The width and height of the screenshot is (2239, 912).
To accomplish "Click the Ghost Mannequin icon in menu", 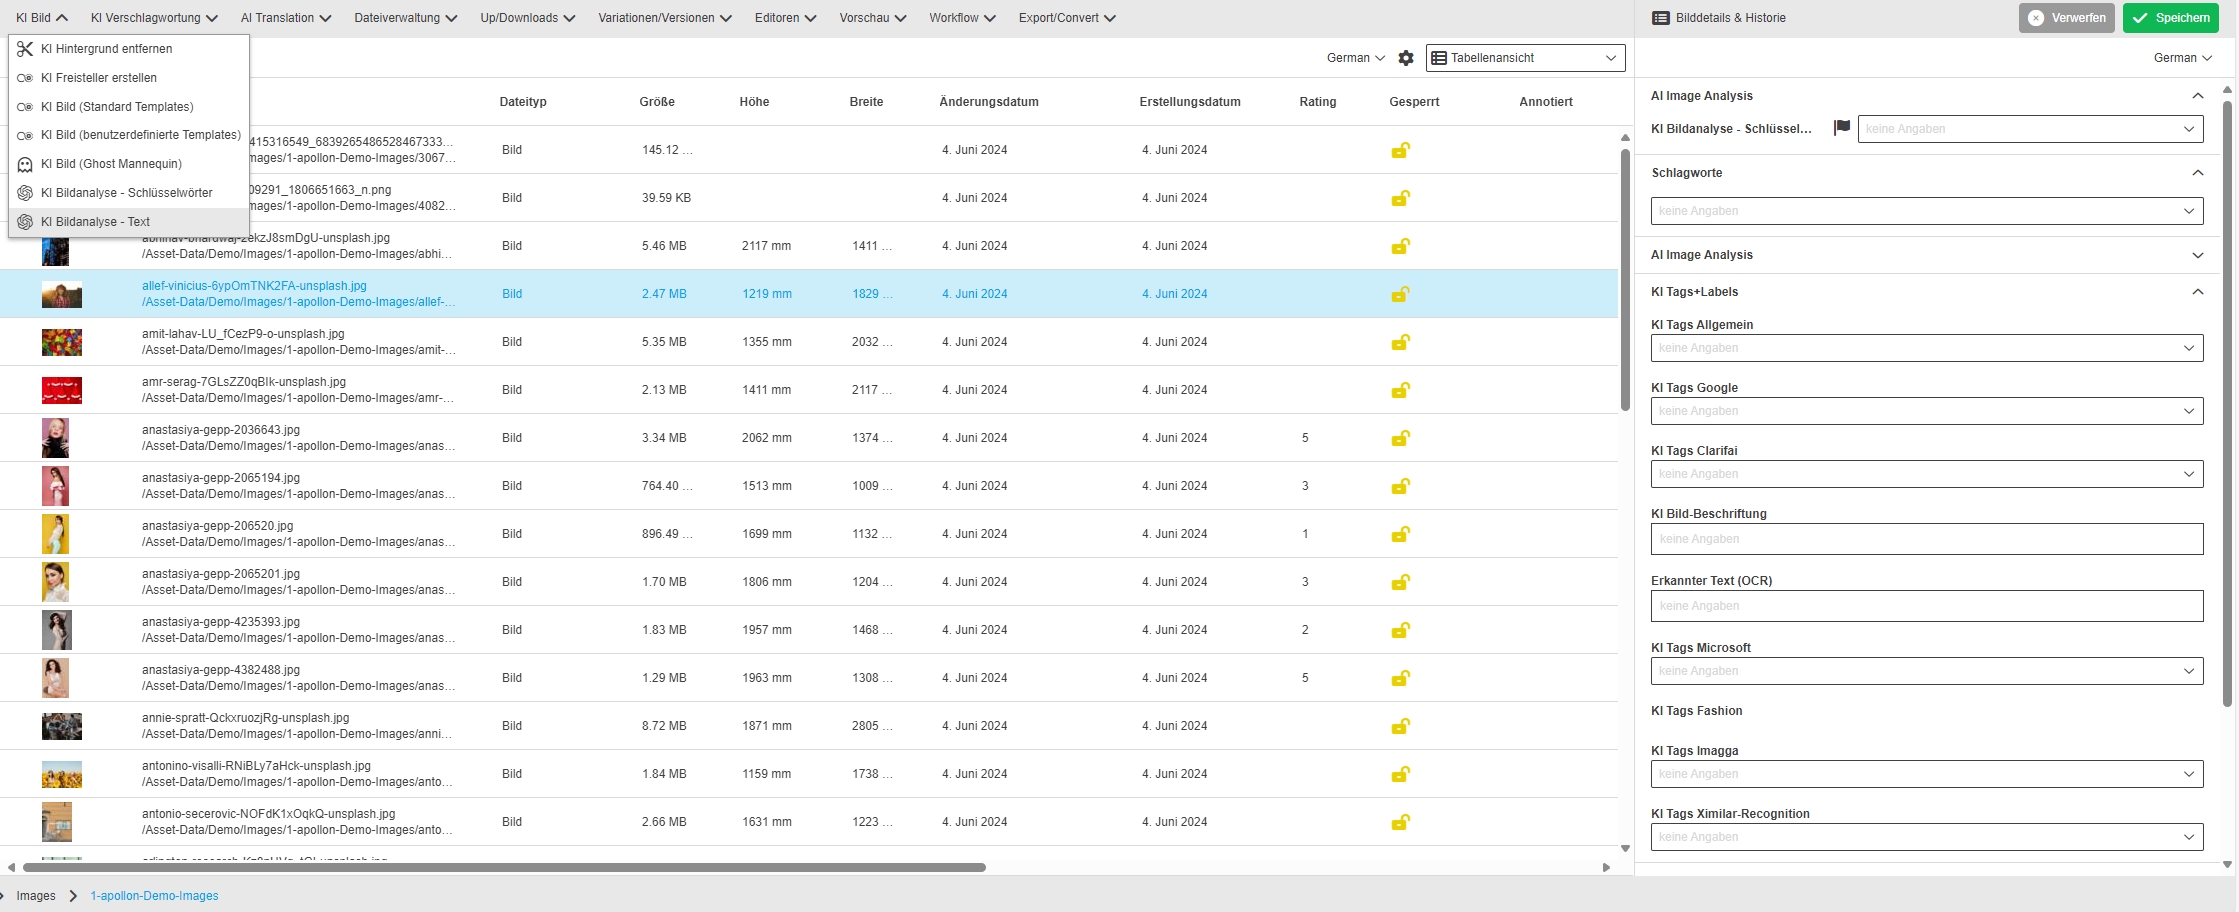I will click(x=25, y=164).
